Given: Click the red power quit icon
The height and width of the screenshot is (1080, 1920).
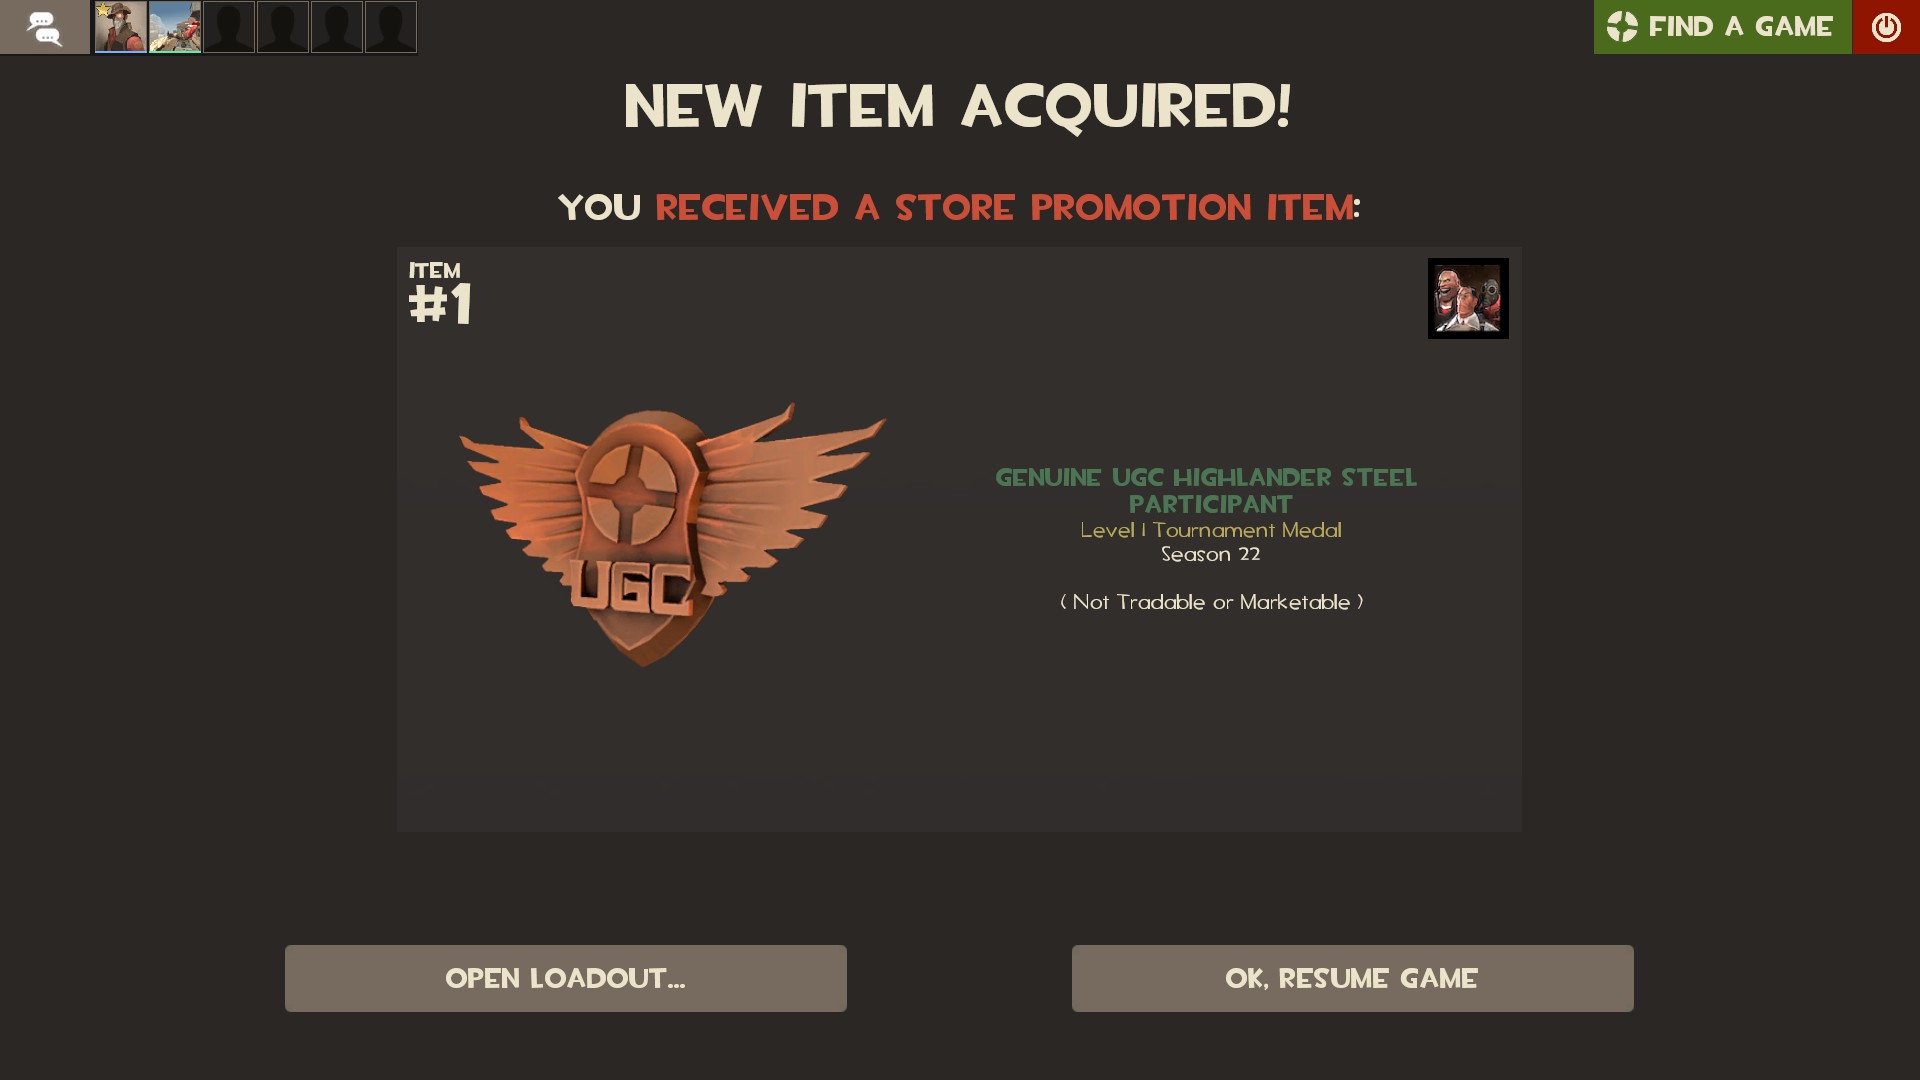Looking at the screenshot, I should coord(1886,27).
